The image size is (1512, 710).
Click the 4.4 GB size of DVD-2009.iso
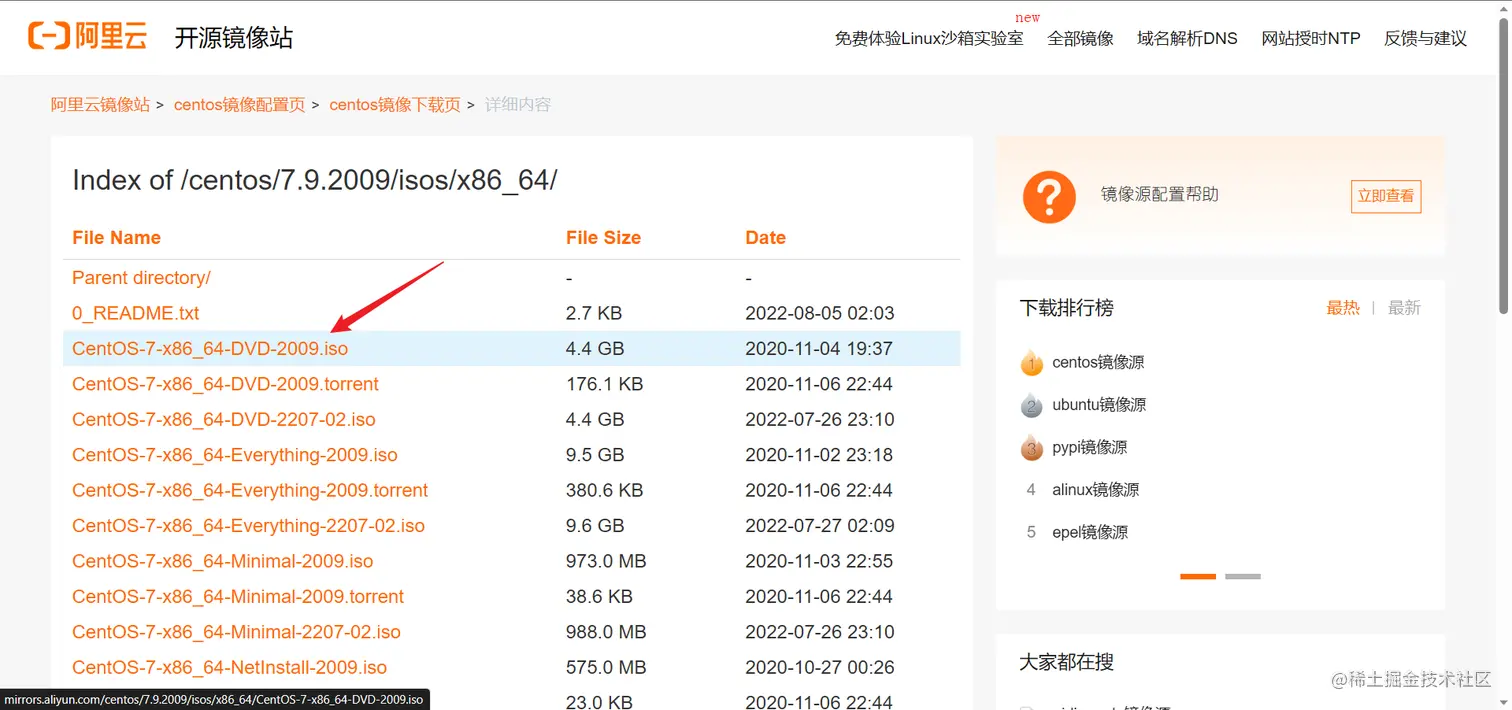point(595,349)
